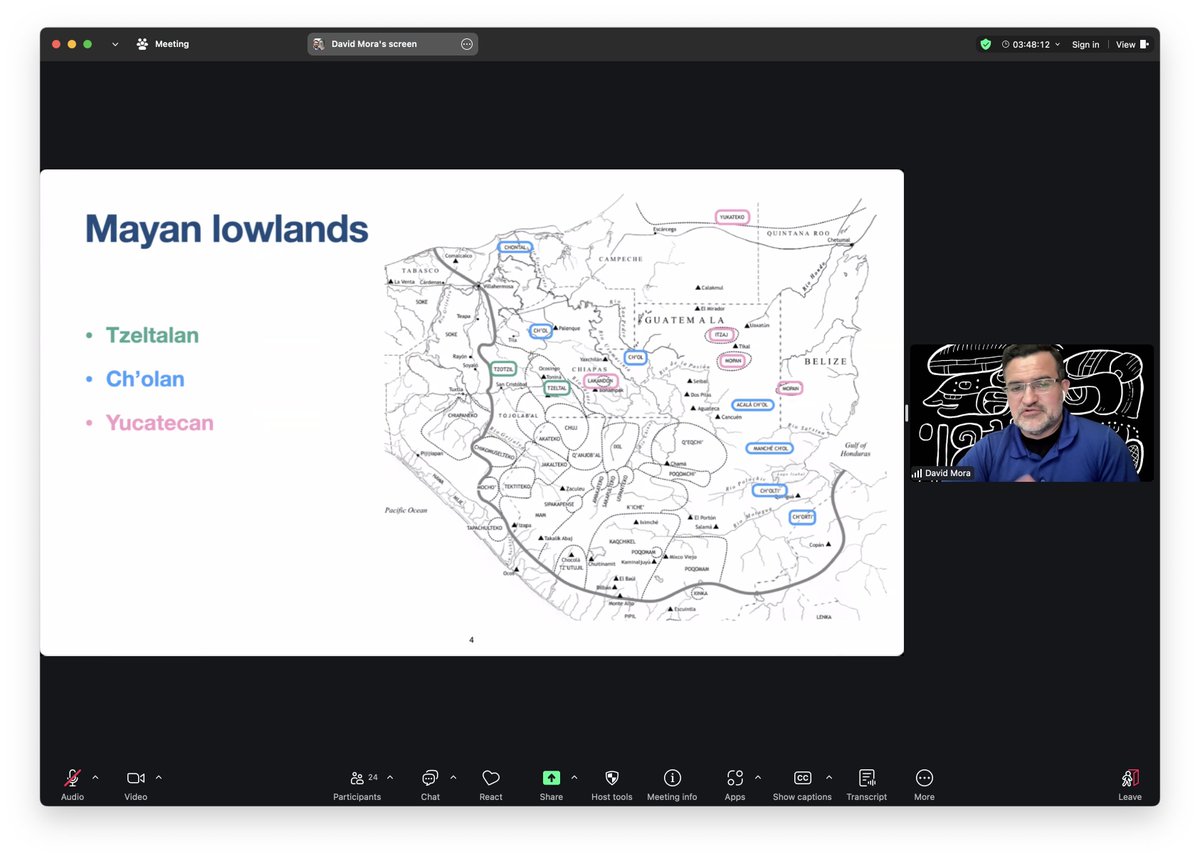
Task: Expand the chevron next to Chat
Action: (453, 777)
